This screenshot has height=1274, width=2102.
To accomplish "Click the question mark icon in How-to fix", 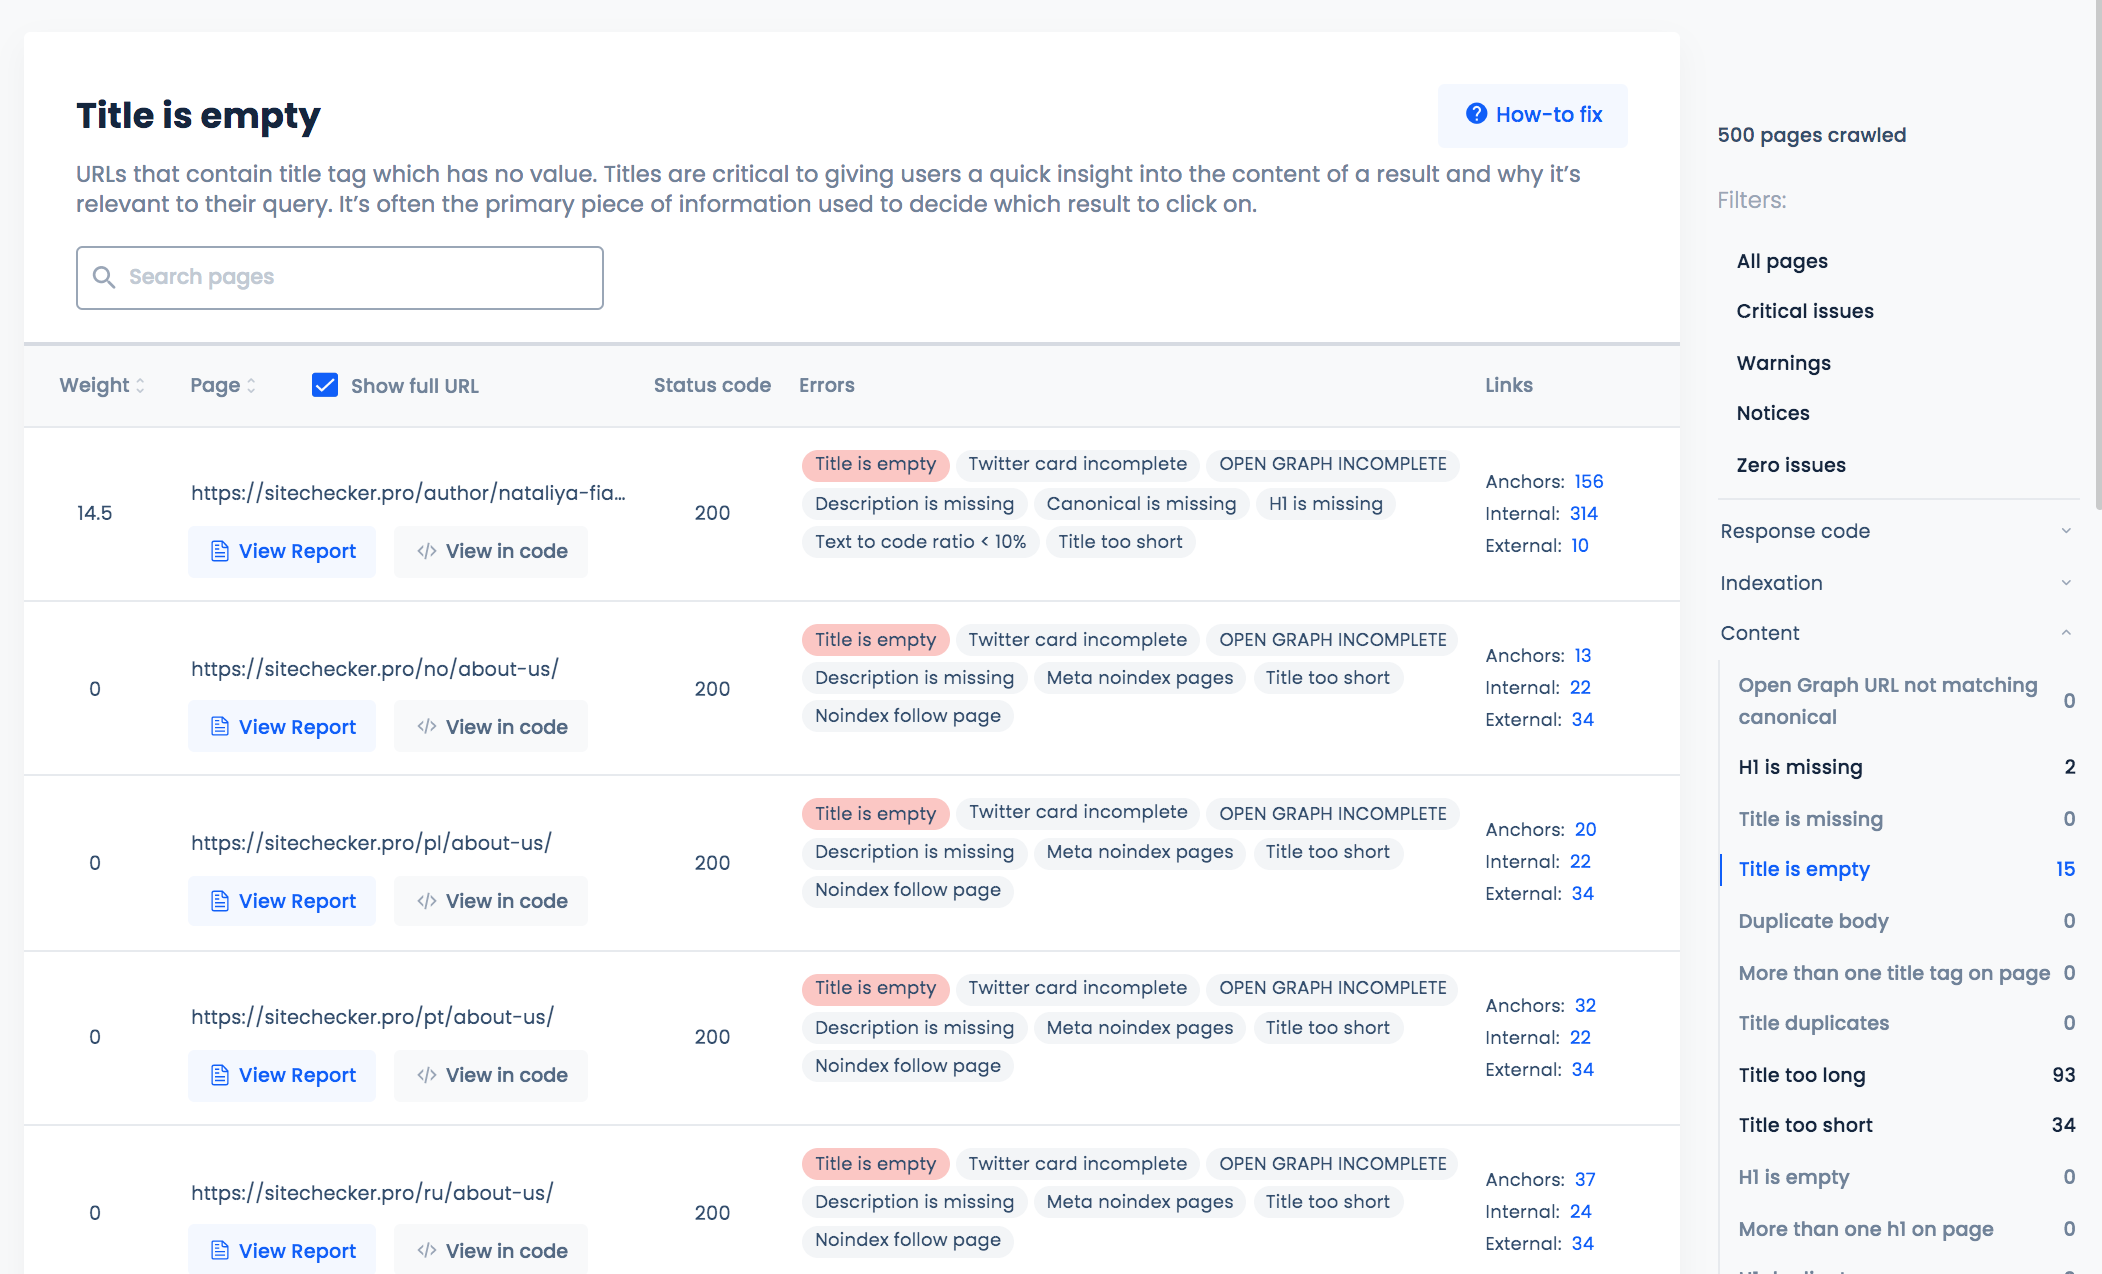I will point(1476,114).
